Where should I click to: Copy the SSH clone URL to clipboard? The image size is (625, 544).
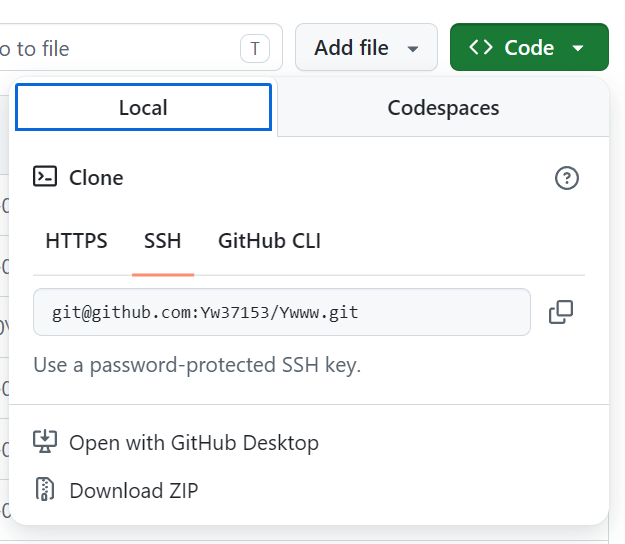[561, 312]
